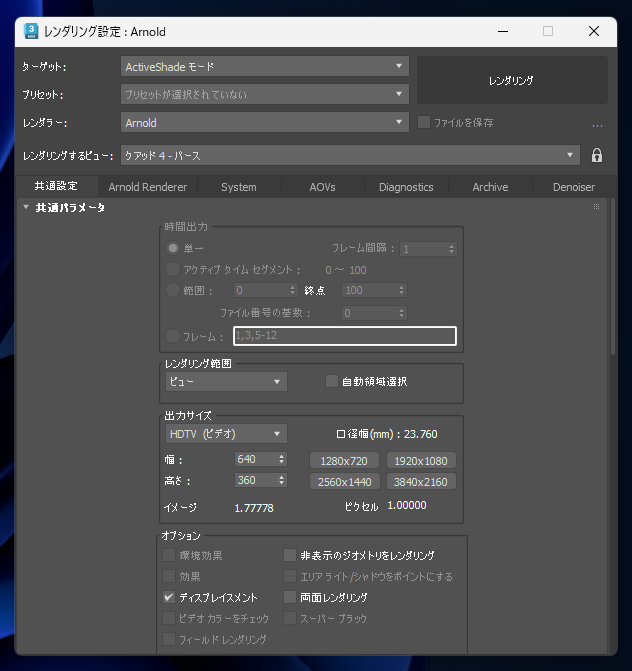Toggle the フィールド レンダリング checkbox
The height and width of the screenshot is (671, 632).
pyautogui.click(x=169, y=639)
